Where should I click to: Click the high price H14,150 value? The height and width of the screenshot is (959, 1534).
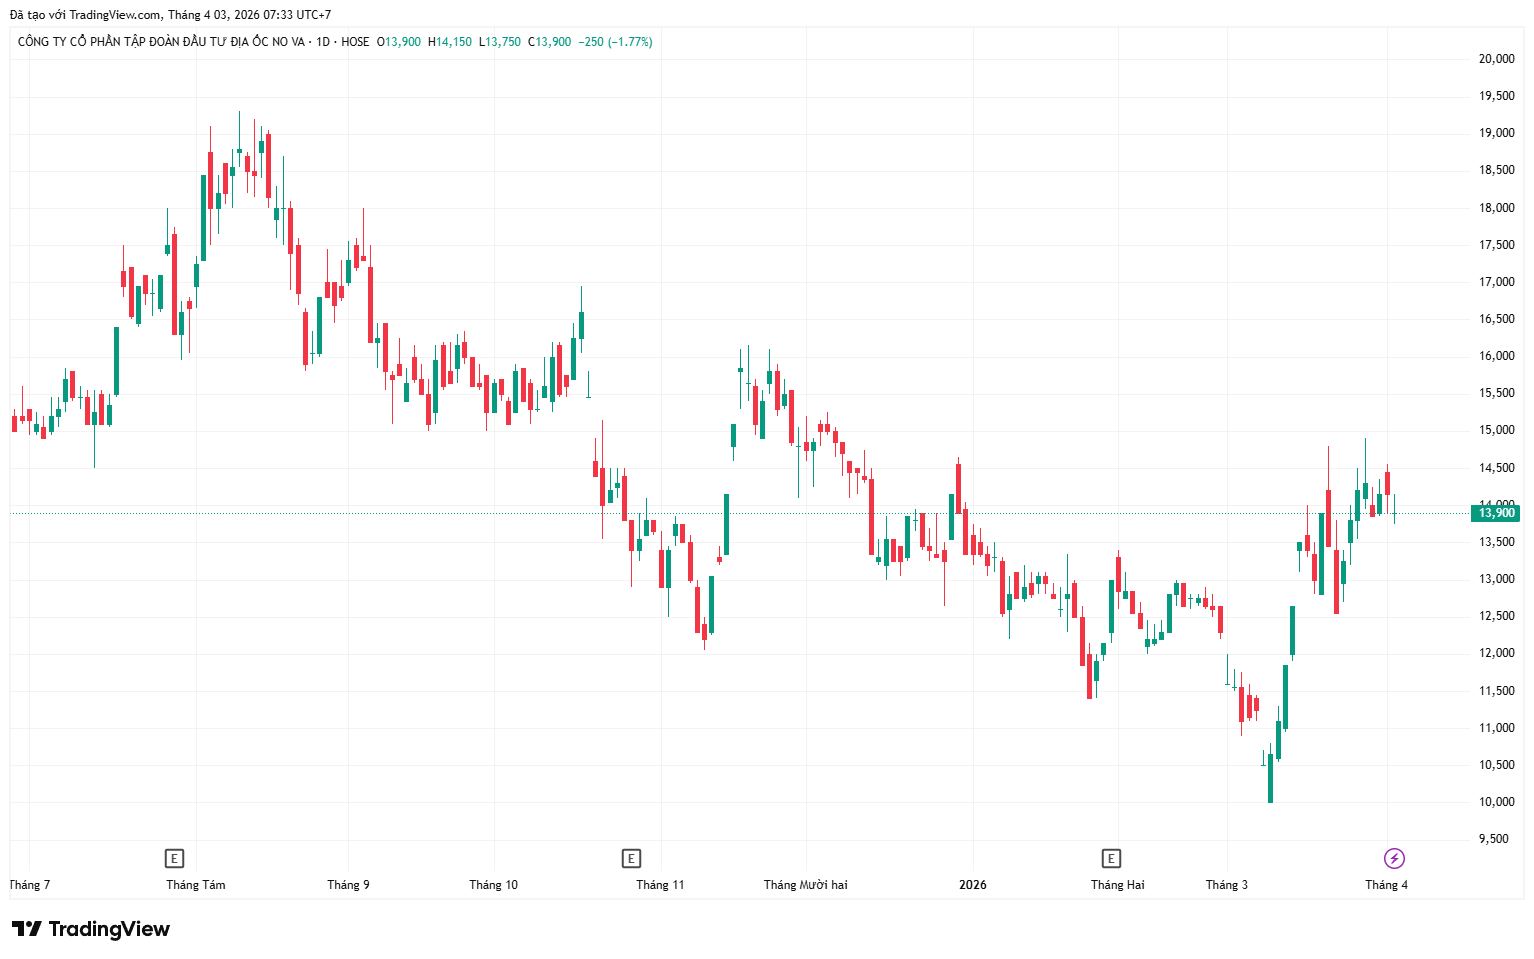(x=450, y=42)
